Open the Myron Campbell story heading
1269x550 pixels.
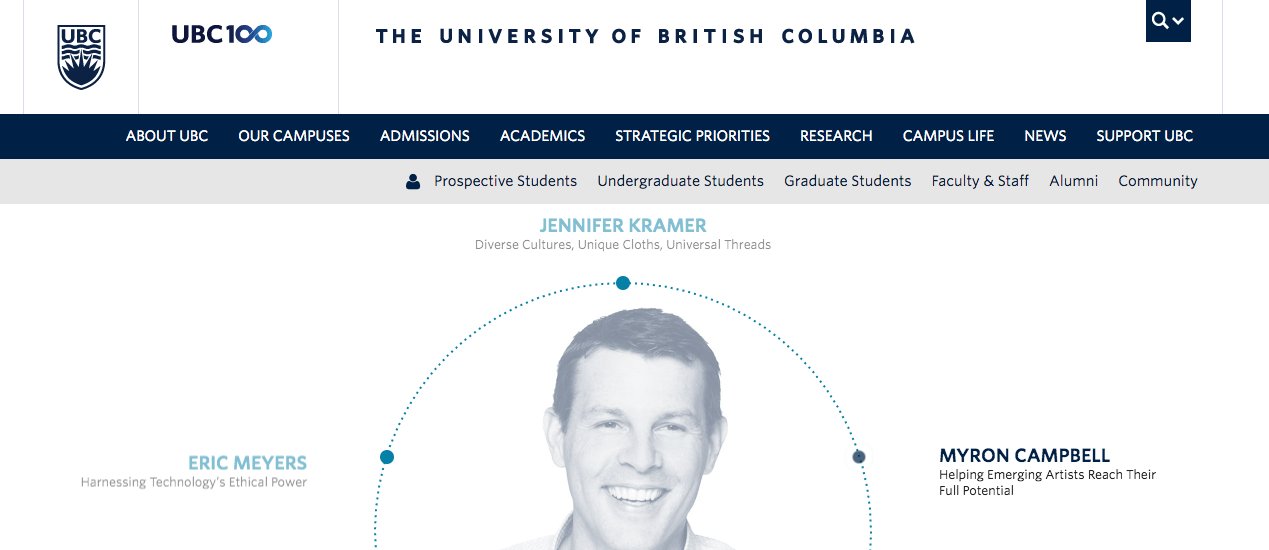pyautogui.click(x=1024, y=456)
